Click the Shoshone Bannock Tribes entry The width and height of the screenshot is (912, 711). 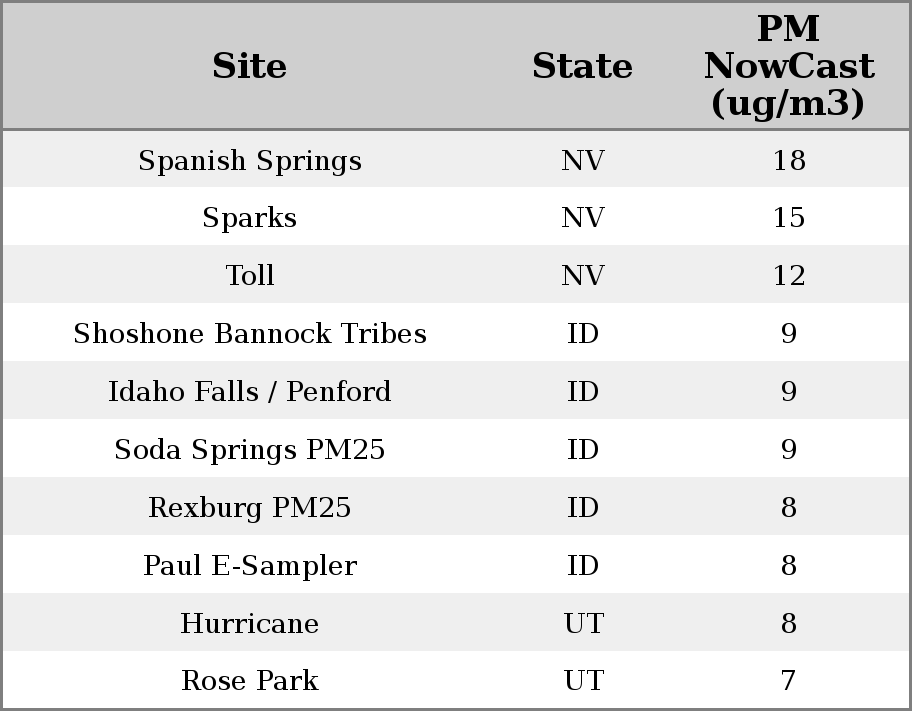249,334
